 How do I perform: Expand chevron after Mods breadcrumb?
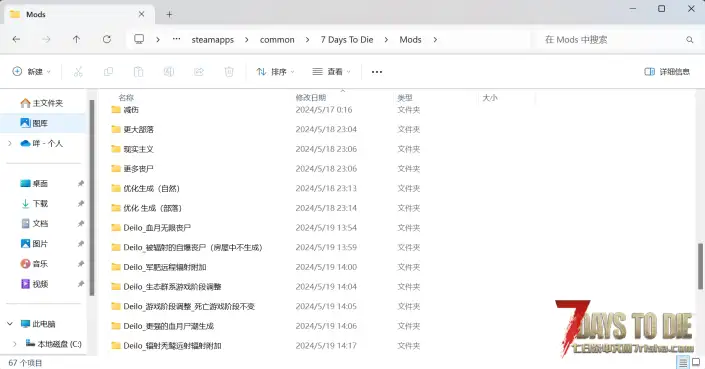click(x=435, y=40)
